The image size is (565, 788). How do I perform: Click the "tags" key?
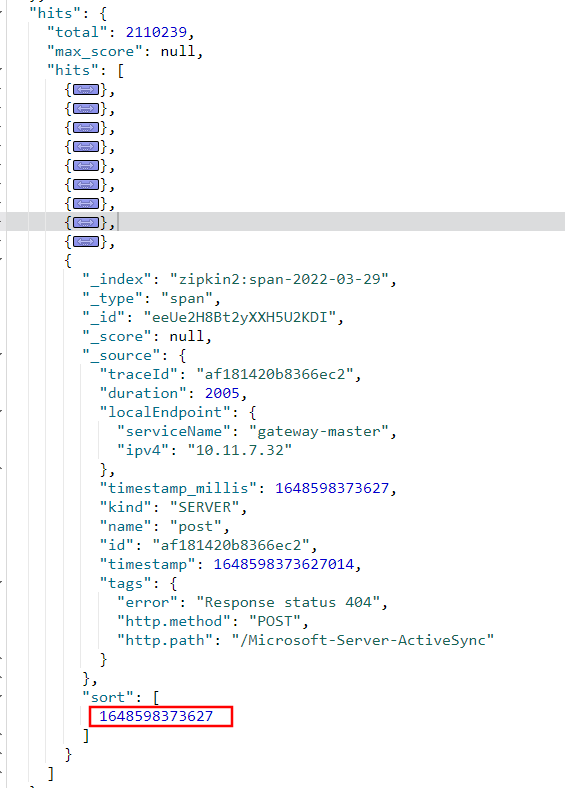[x=126, y=583]
